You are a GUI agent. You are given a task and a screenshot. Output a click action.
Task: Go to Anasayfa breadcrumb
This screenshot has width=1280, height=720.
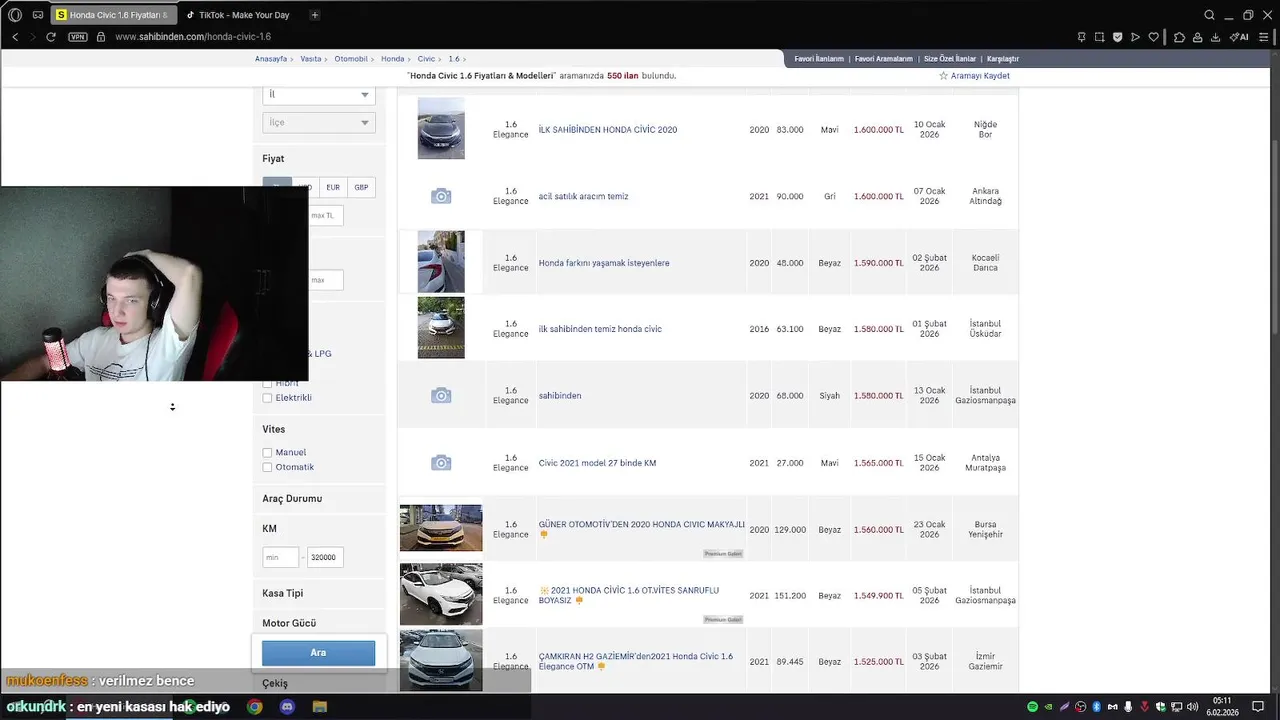tap(271, 59)
